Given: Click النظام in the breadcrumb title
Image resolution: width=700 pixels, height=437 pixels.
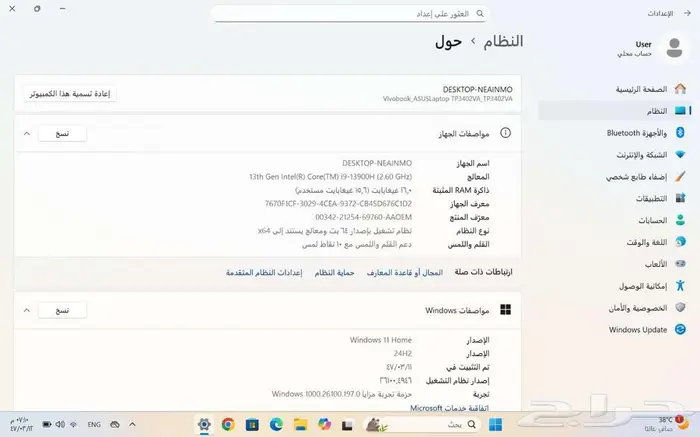Looking at the screenshot, I should click(503, 41).
